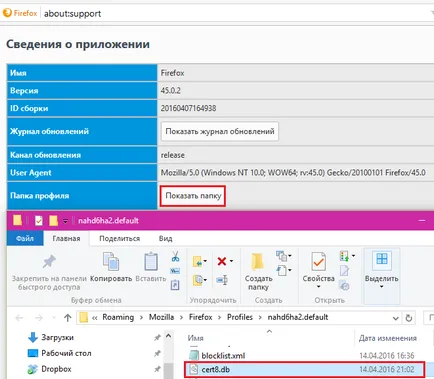Expand the Properties (Свойства) dropdown arrow
Viewport: 434px width, 379px height.
pos(318,286)
